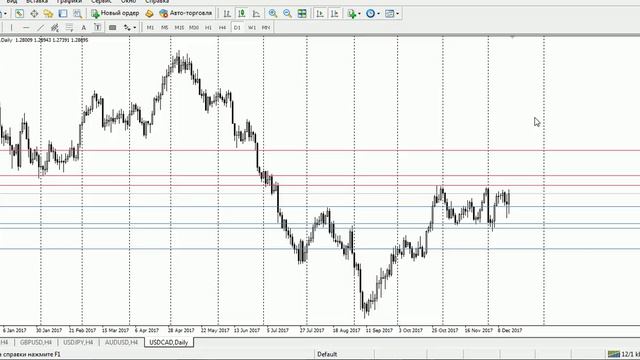
Task: Select the trendline drawing tool
Action: pyautogui.click(x=40, y=27)
